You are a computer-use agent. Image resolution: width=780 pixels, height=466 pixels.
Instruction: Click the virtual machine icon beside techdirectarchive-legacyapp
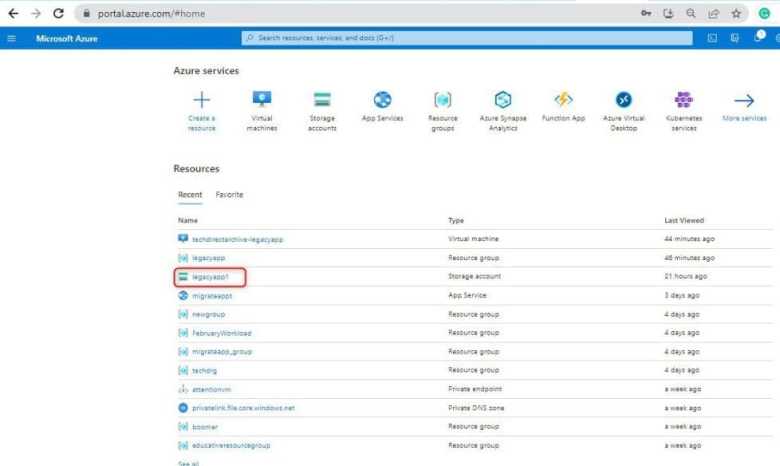(183, 239)
